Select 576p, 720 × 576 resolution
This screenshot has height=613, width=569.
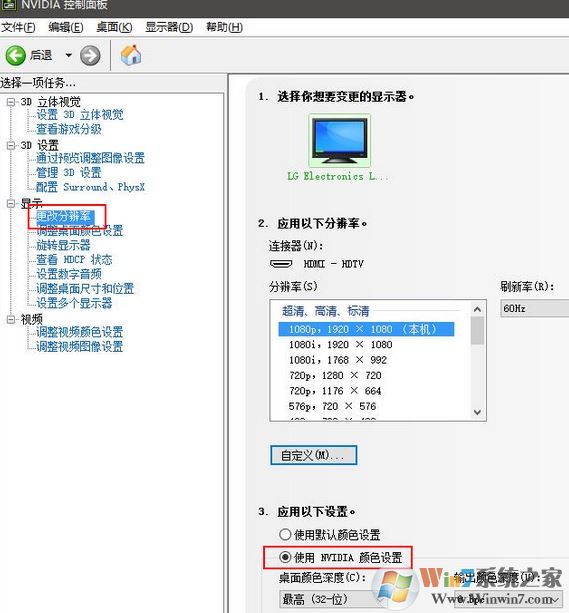point(332,407)
